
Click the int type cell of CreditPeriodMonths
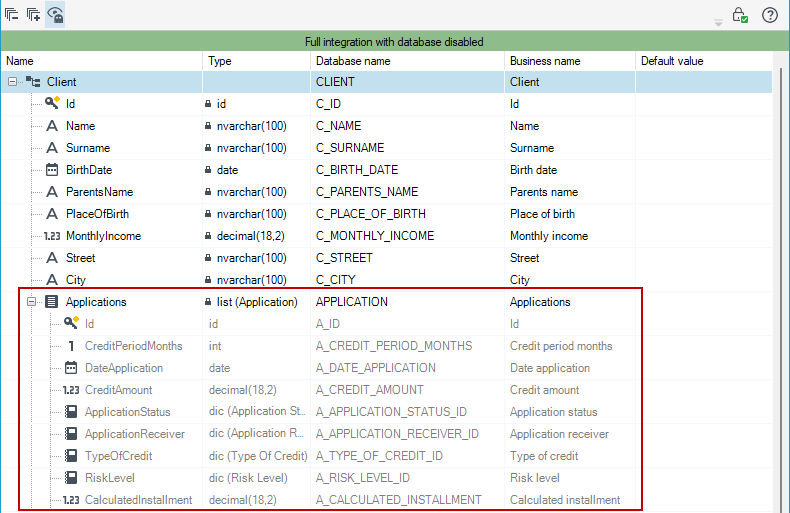[x=256, y=346]
